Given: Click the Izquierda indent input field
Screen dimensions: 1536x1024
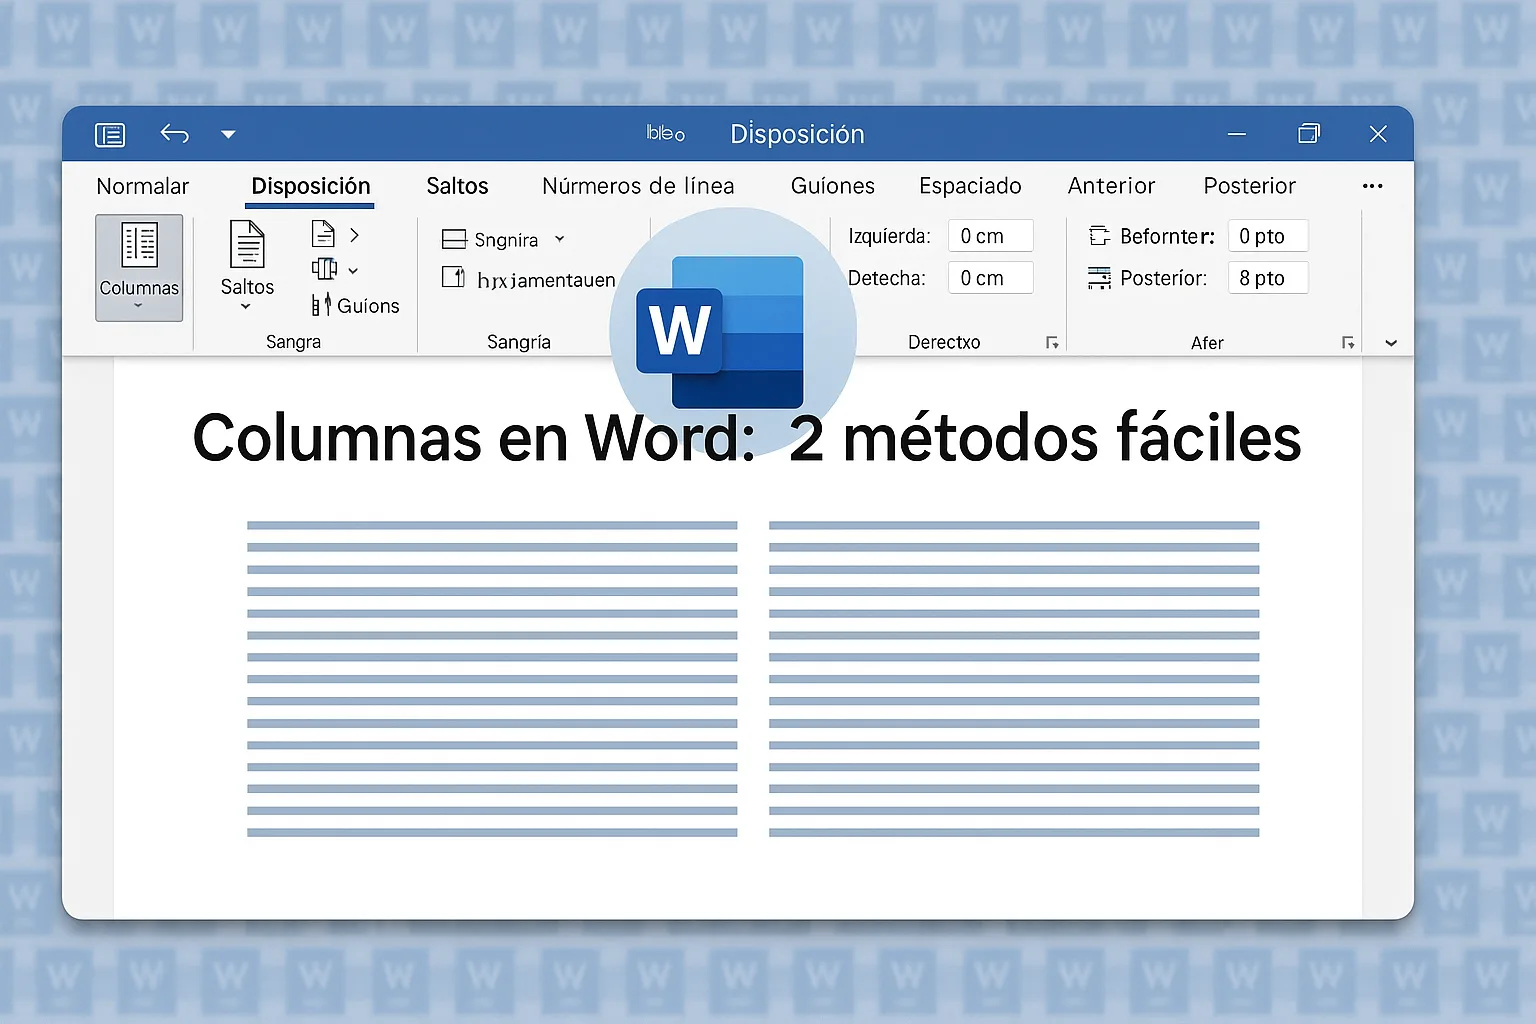Looking at the screenshot, I should pos(990,236).
